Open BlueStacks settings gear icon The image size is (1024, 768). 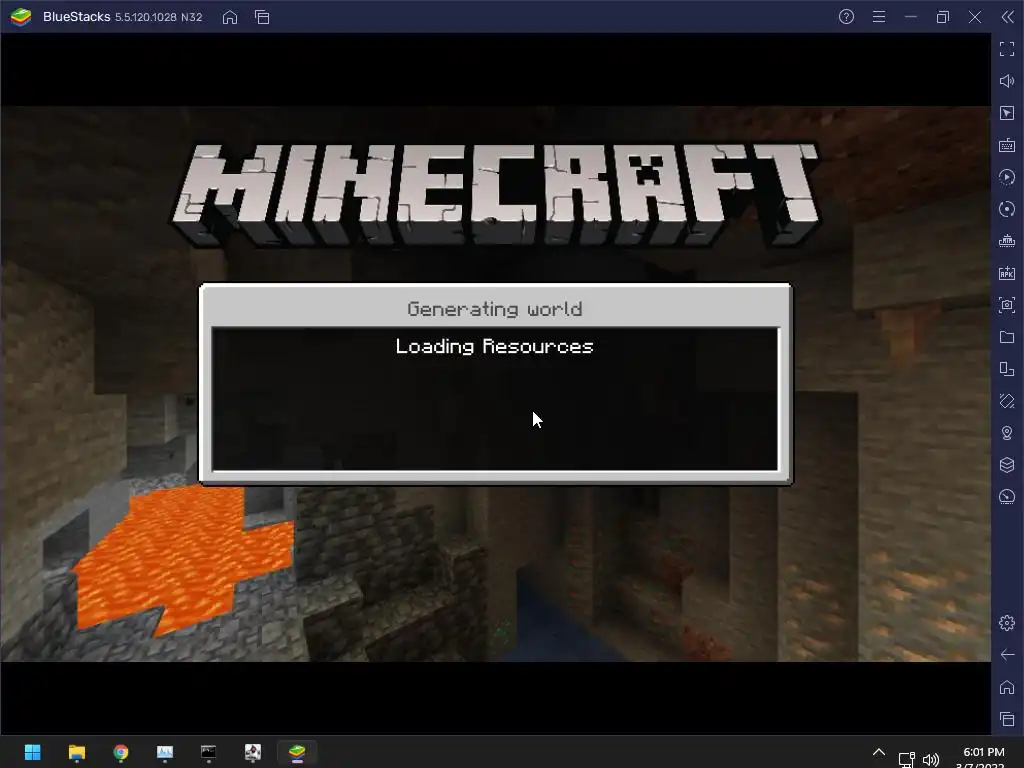[1007, 623]
